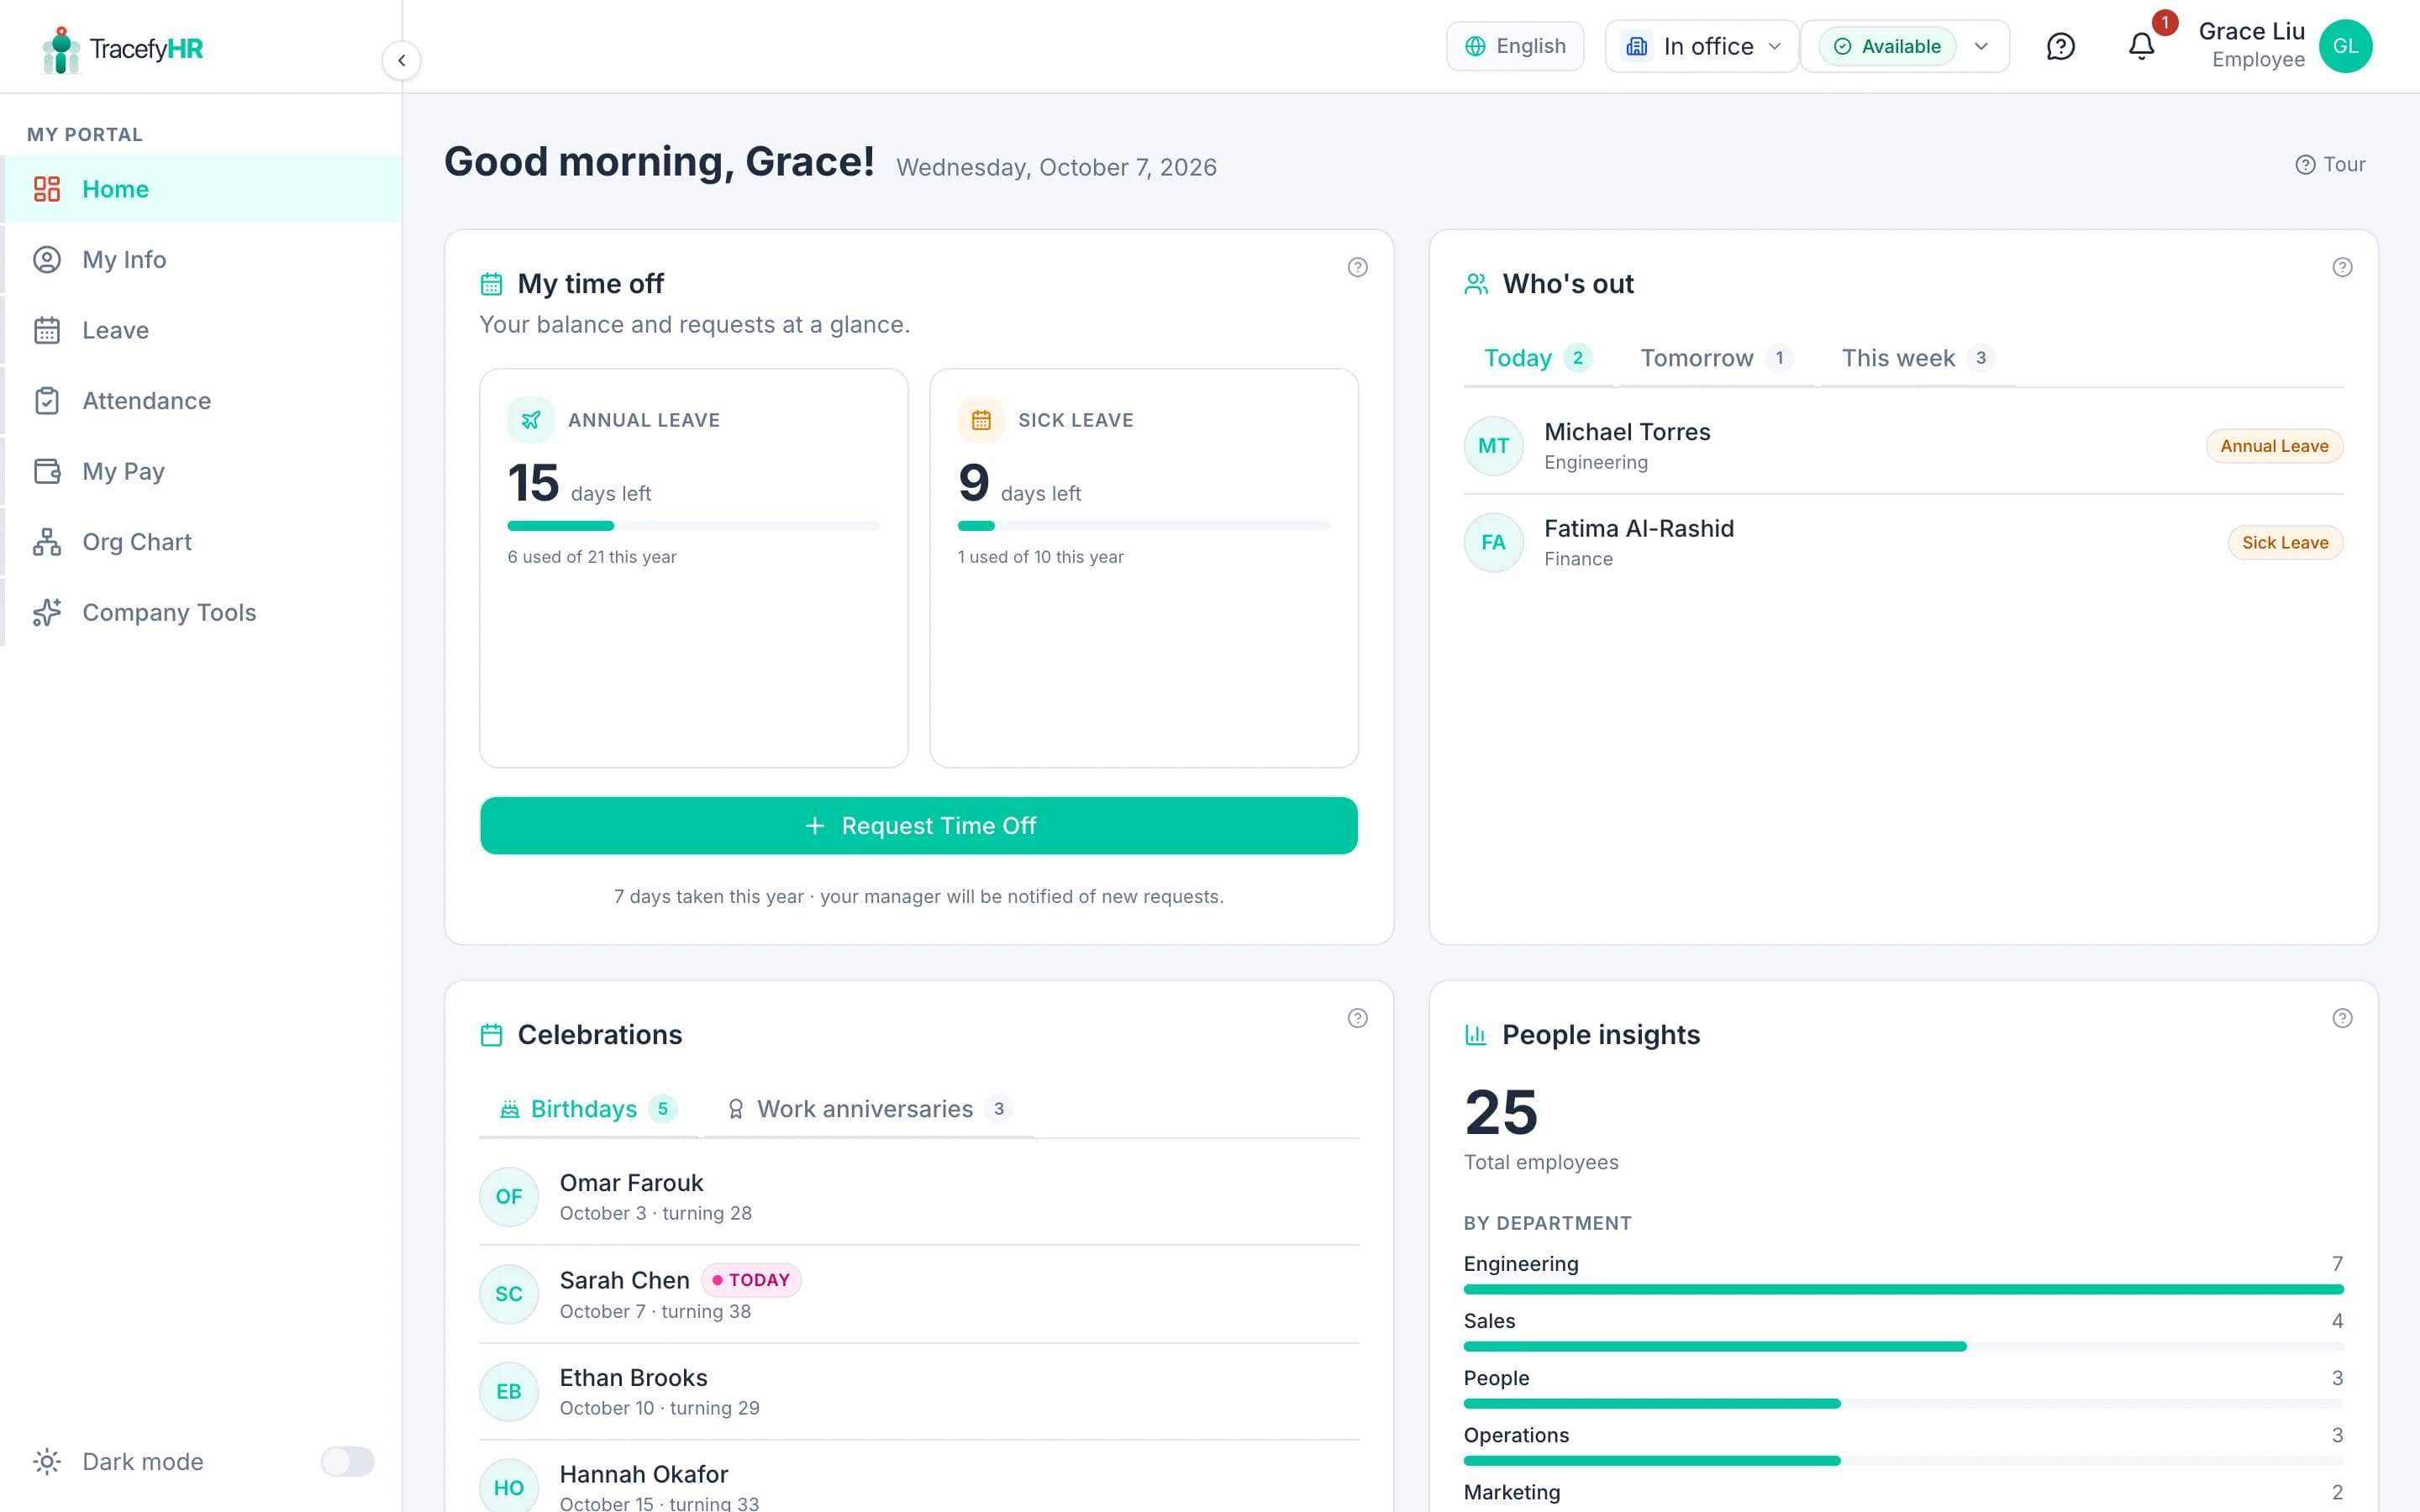Switch to Tomorrow tab in Who's out

coord(1716,358)
